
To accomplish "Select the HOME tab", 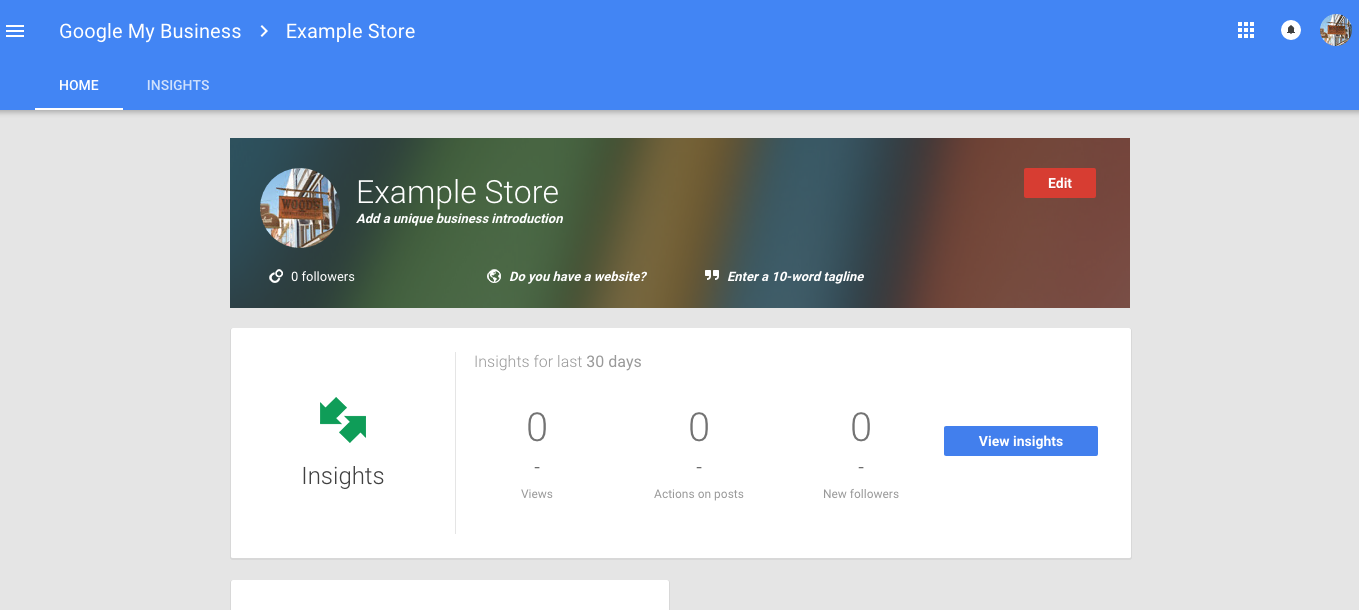I will 79,85.
